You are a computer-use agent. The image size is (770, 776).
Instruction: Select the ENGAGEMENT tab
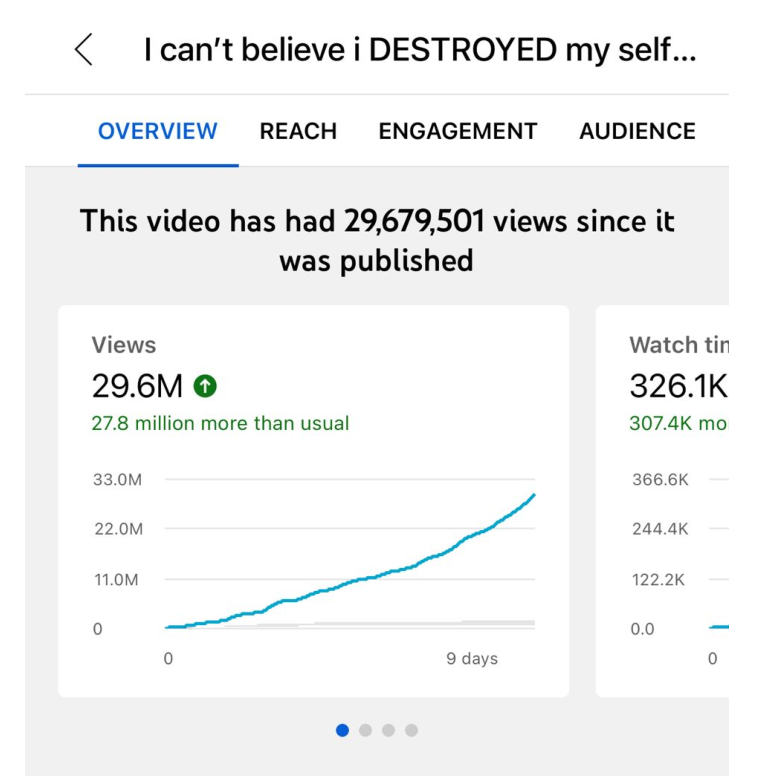pos(458,131)
